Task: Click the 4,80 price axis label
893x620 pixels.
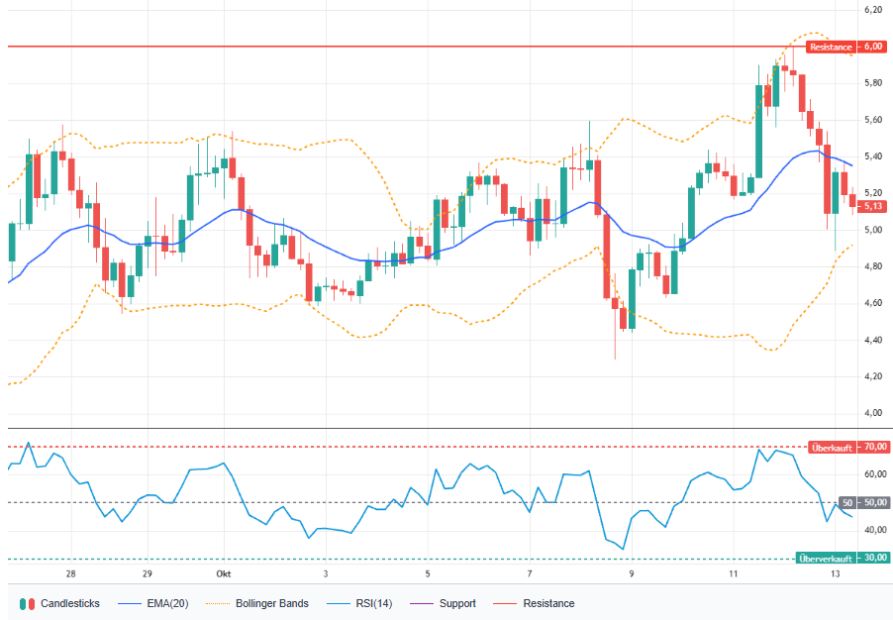Action: tap(873, 266)
